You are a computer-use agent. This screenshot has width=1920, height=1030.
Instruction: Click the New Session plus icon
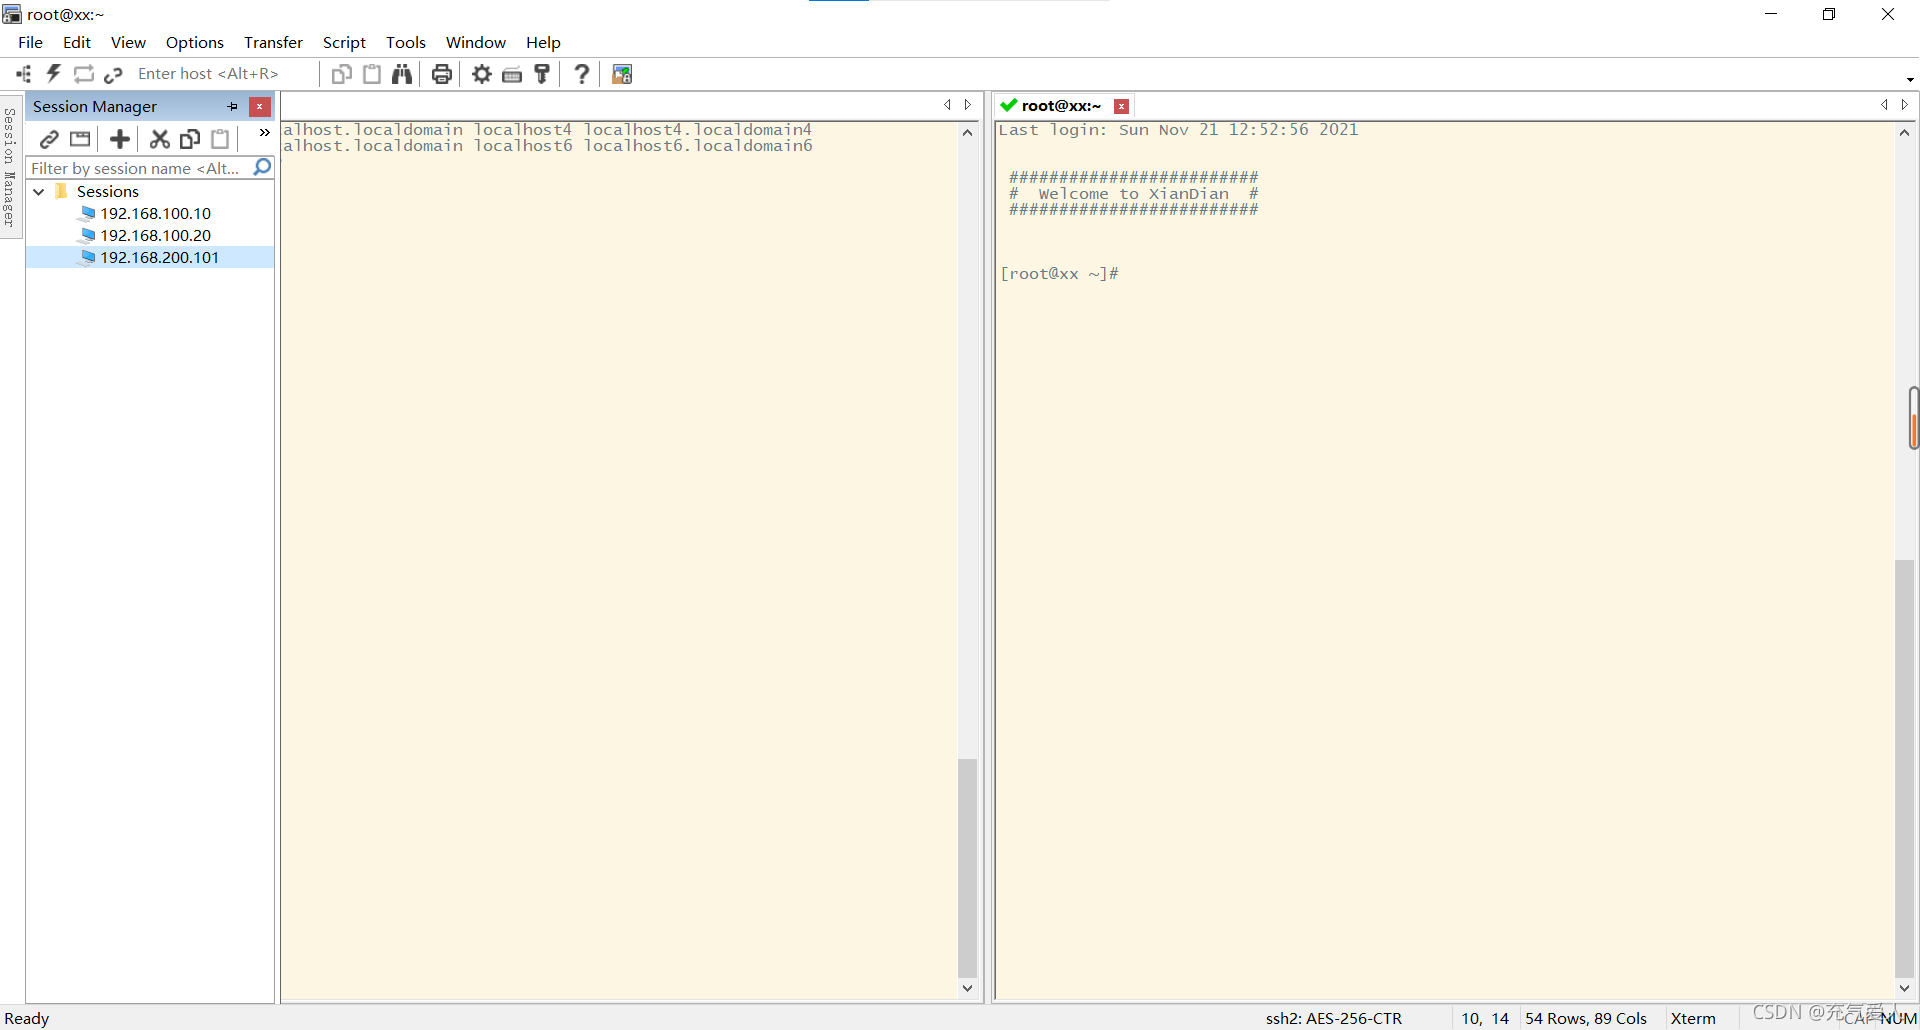click(120, 139)
